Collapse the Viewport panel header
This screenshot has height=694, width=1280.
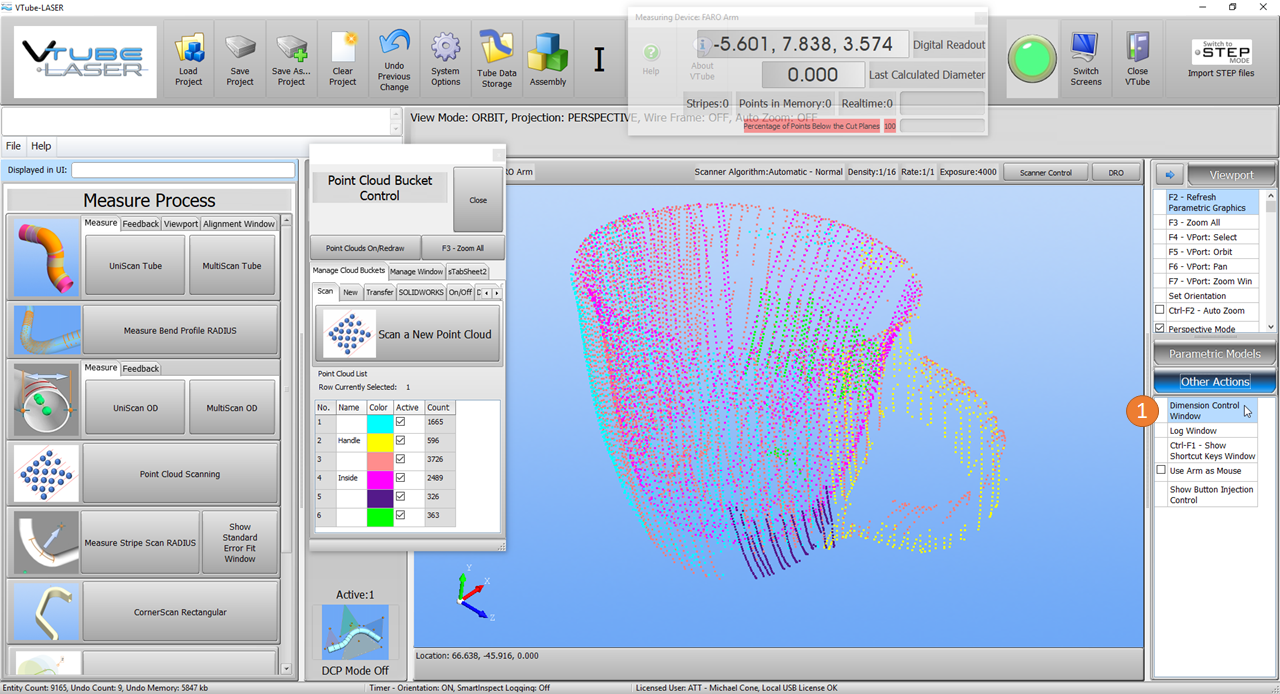tap(1231, 174)
